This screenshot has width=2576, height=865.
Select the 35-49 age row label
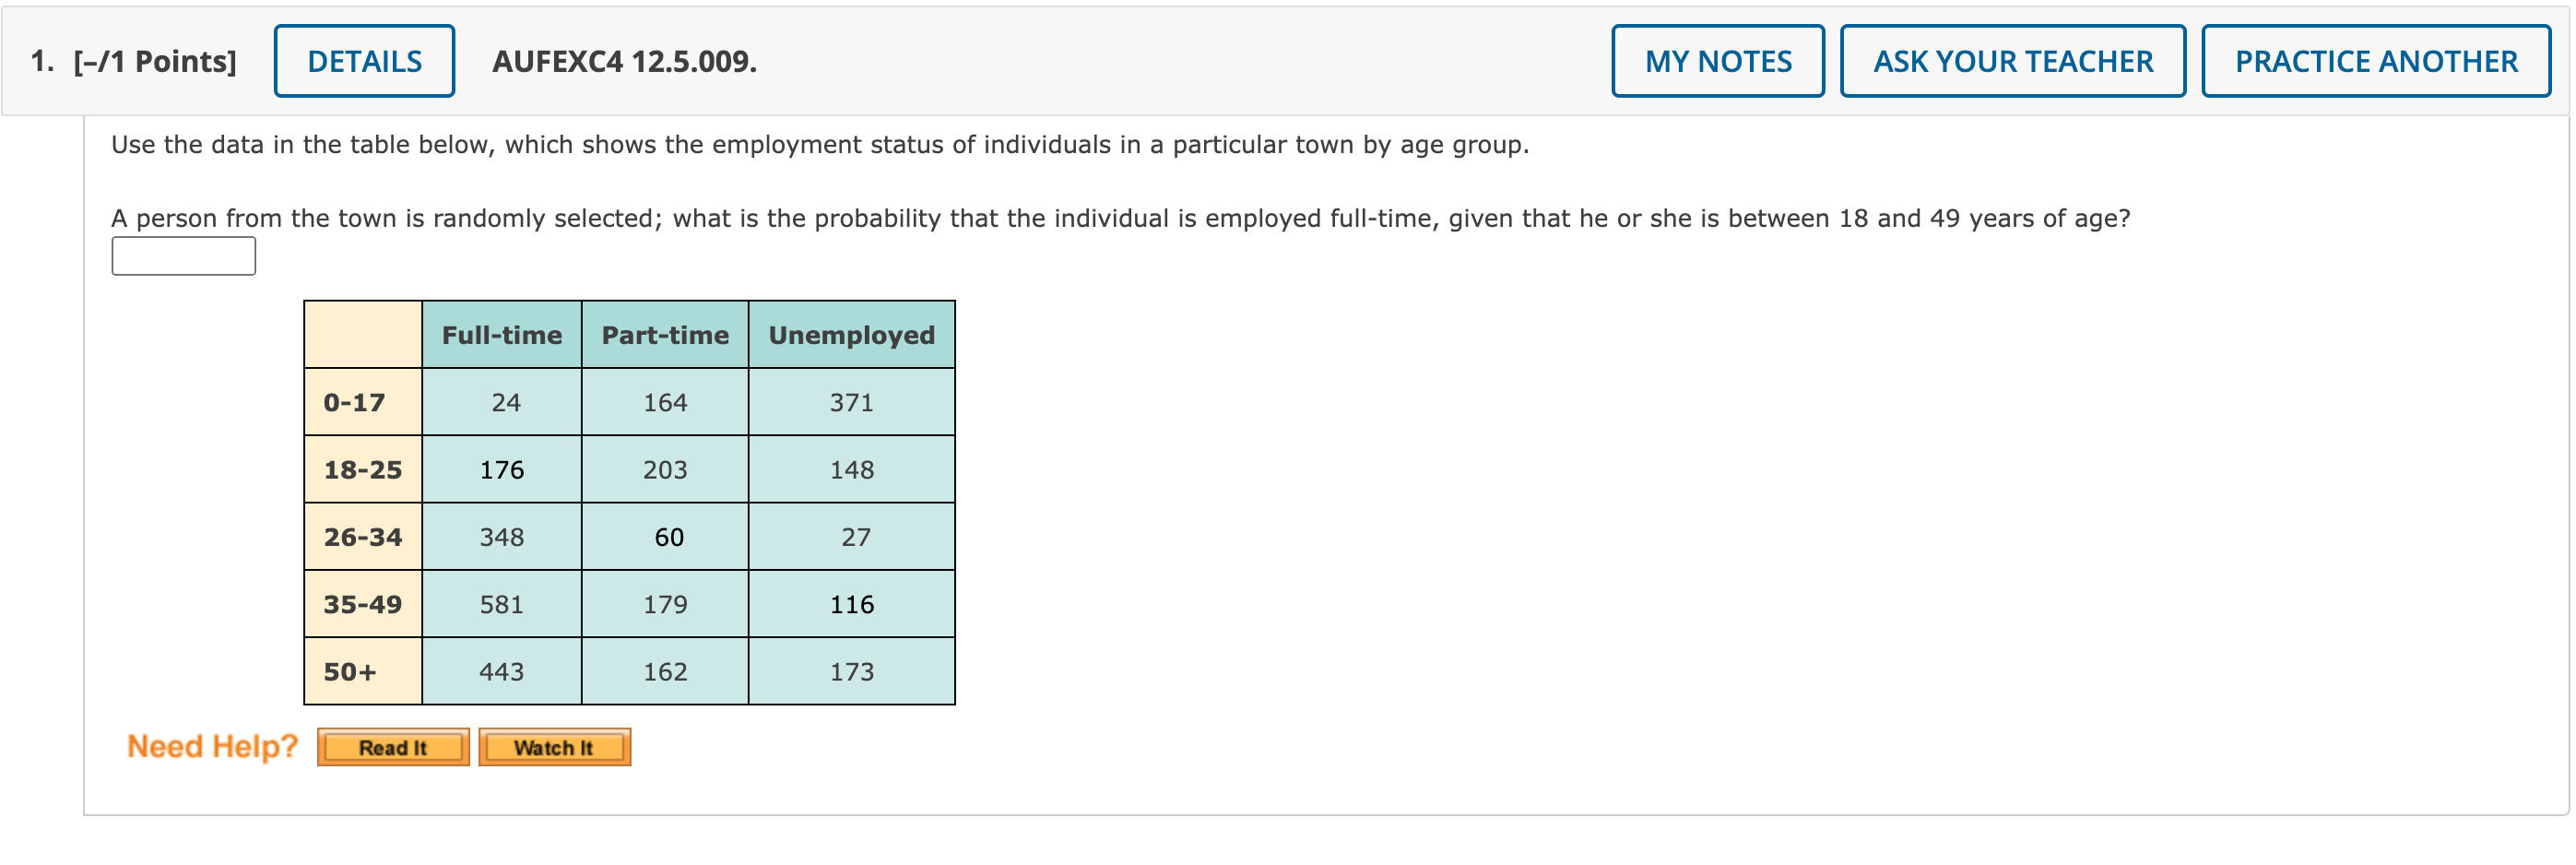coord(363,604)
